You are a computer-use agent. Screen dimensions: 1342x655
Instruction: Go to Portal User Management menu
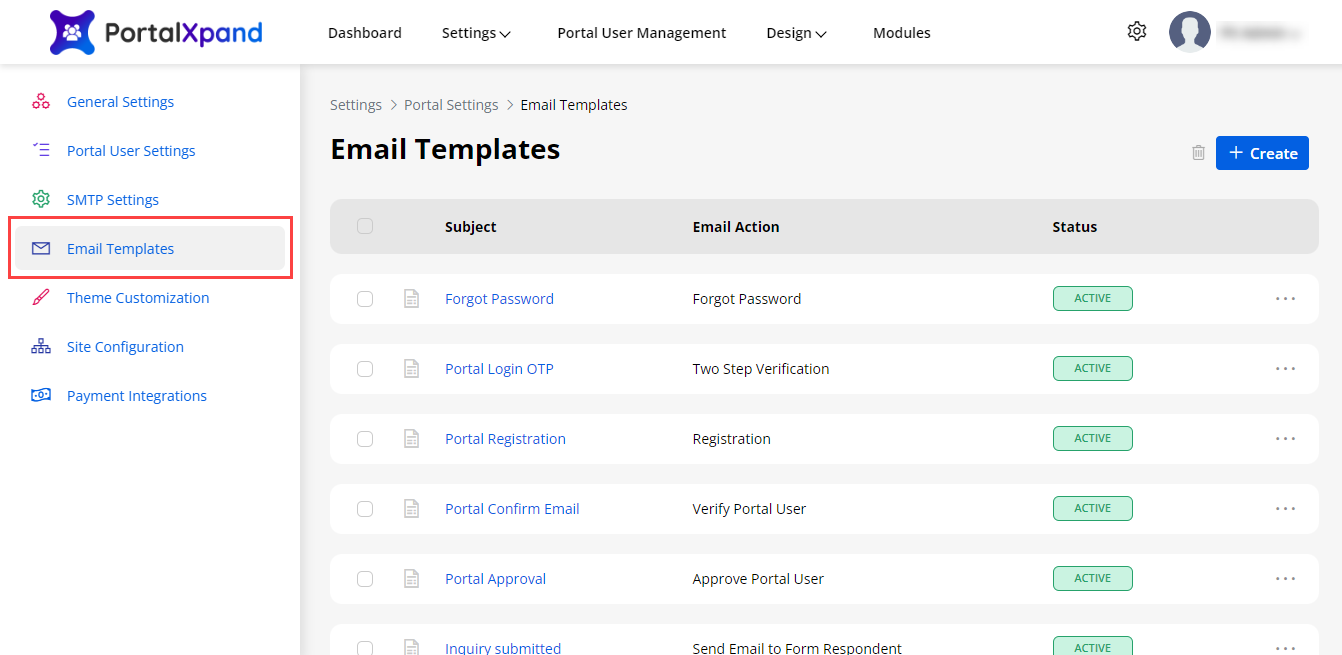641,33
